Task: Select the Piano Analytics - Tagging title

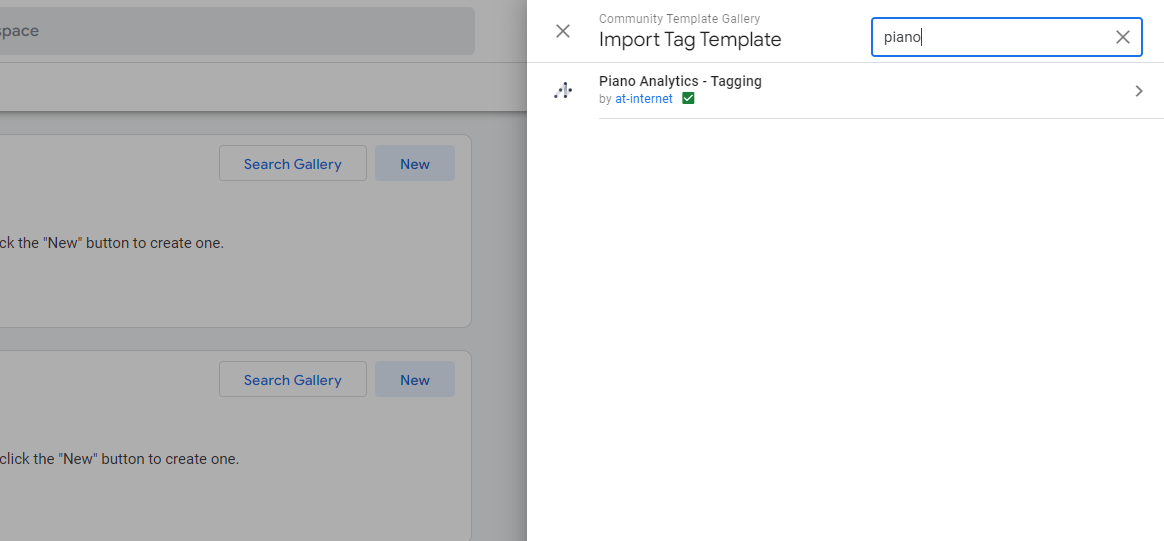Action: click(680, 81)
